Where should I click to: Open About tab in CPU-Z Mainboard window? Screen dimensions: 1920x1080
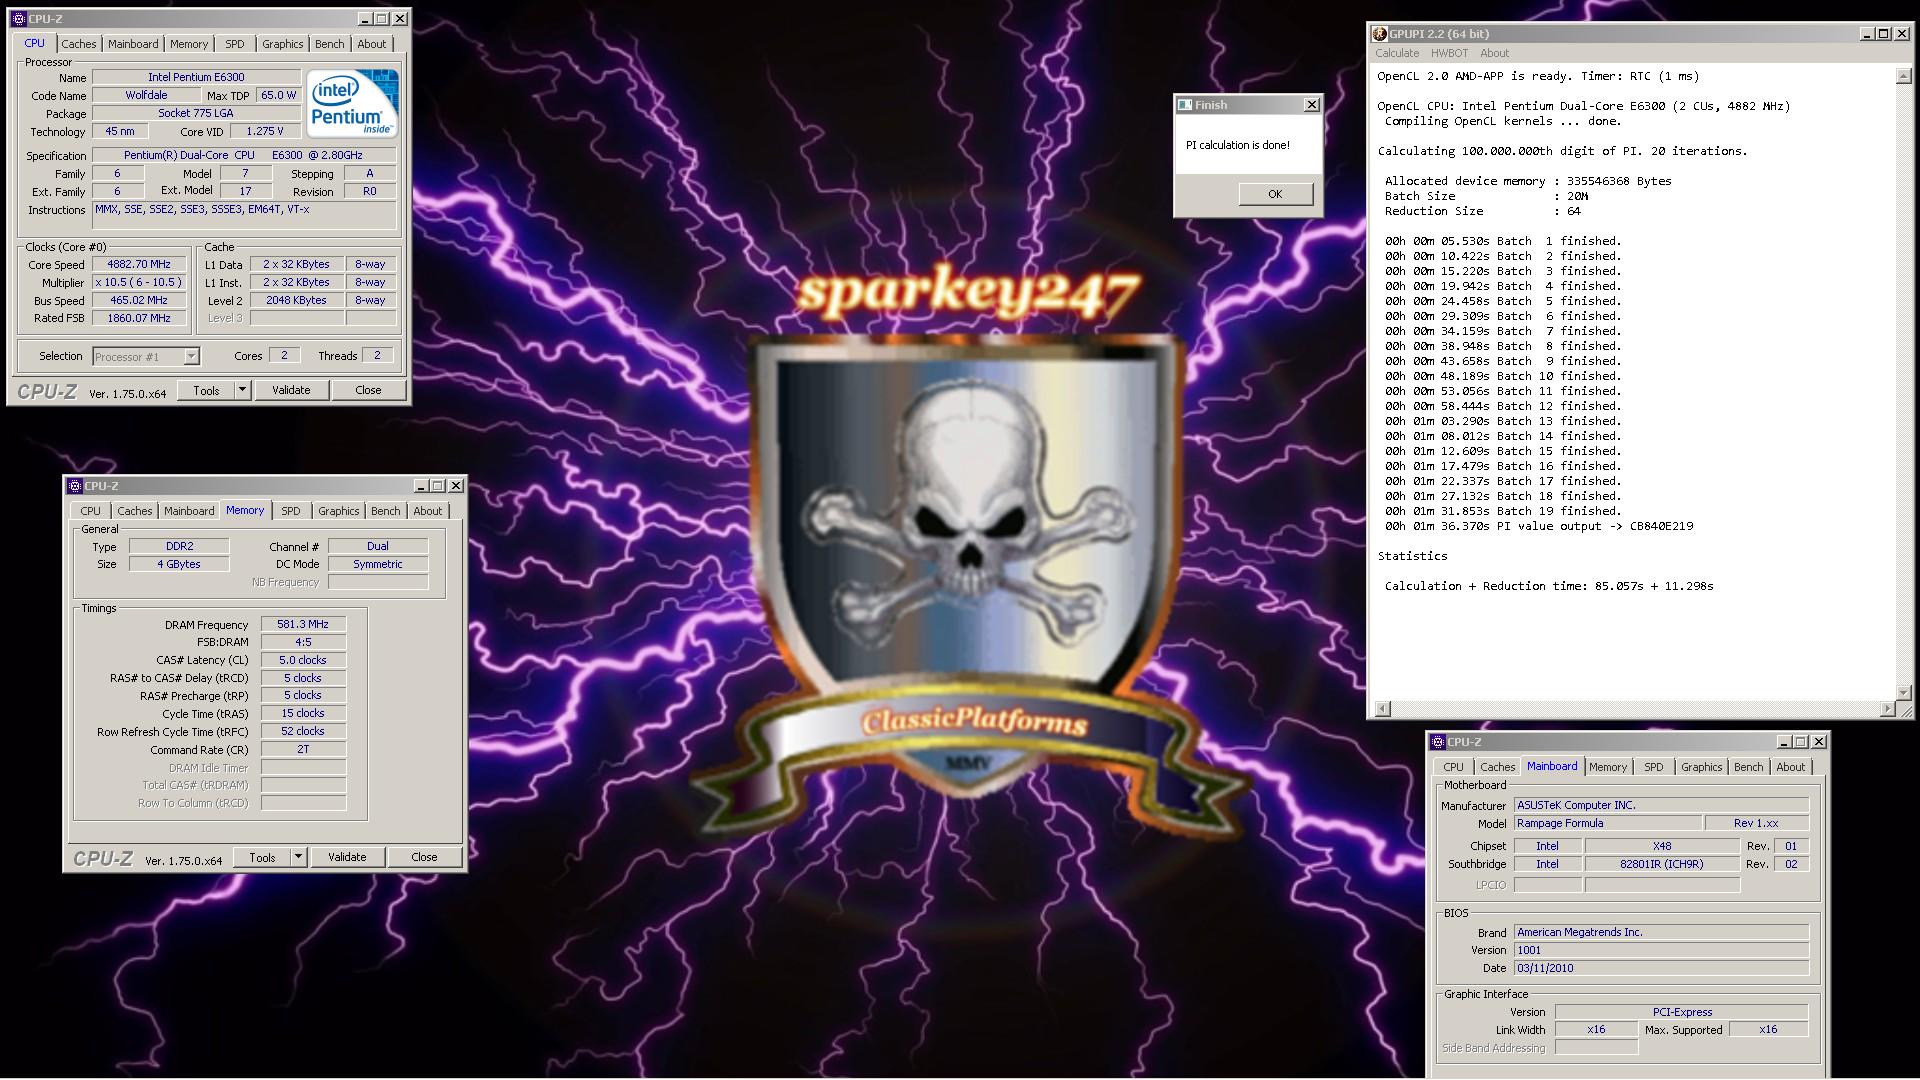(x=1791, y=767)
